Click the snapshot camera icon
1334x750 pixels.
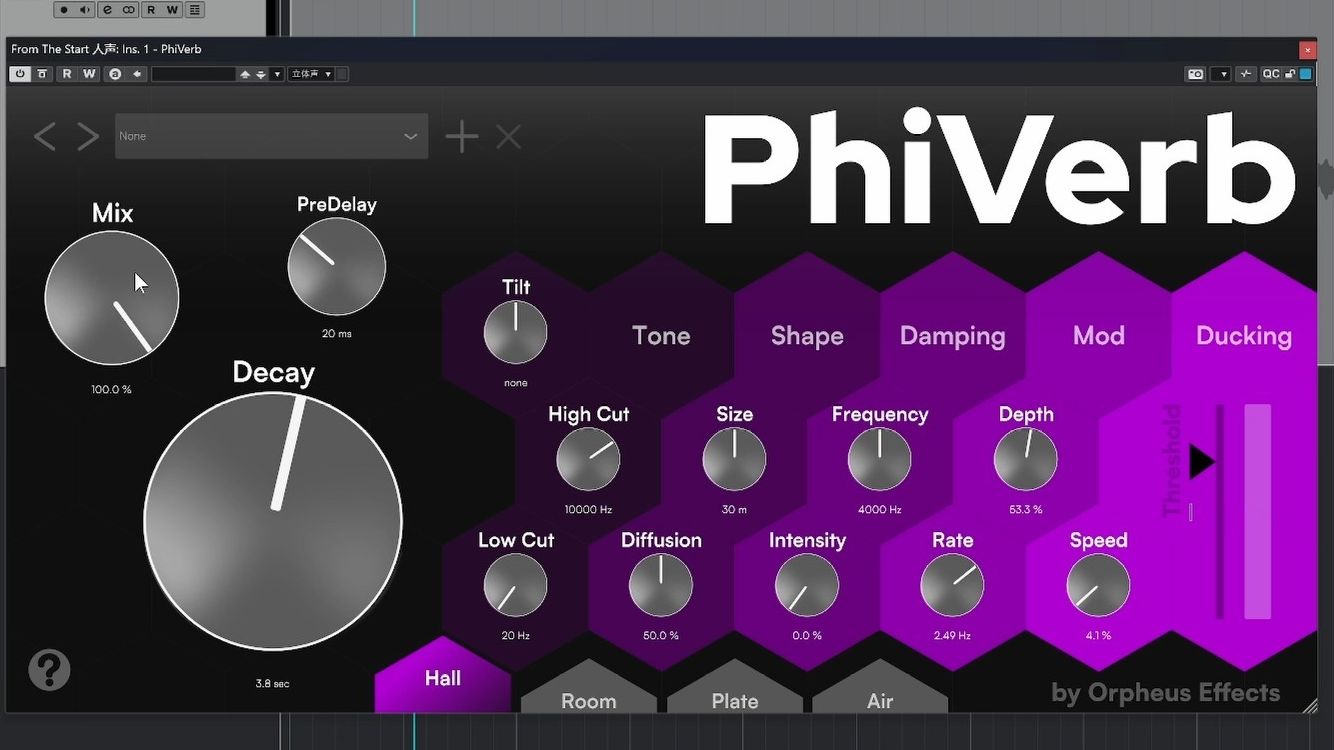(x=1195, y=74)
